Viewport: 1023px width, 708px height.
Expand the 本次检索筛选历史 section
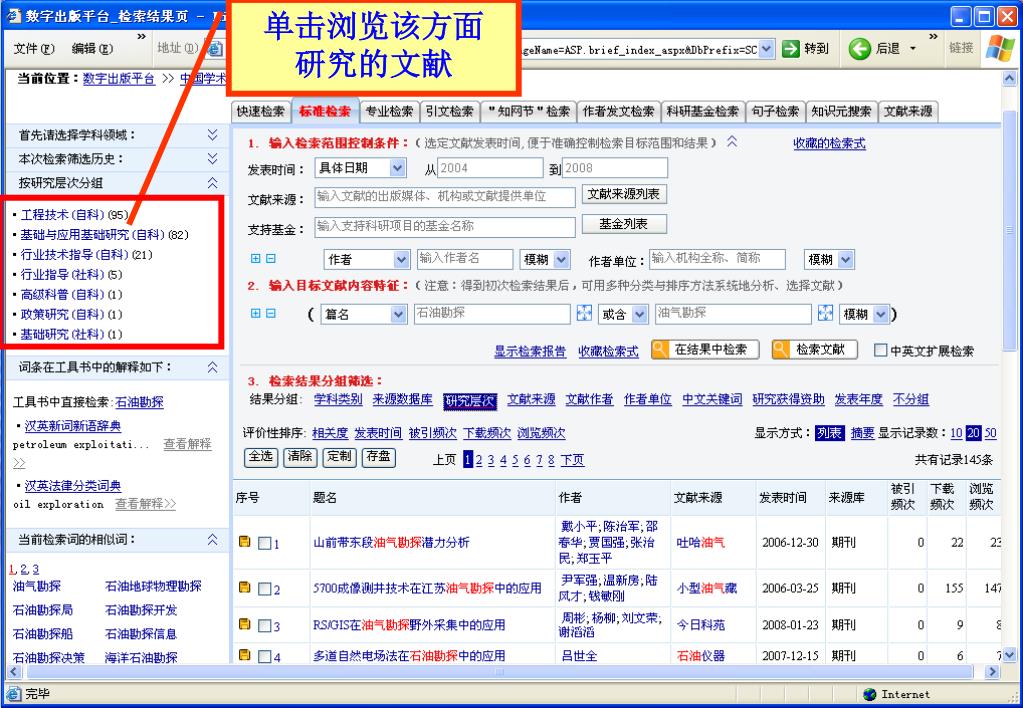tap(213, 159)
